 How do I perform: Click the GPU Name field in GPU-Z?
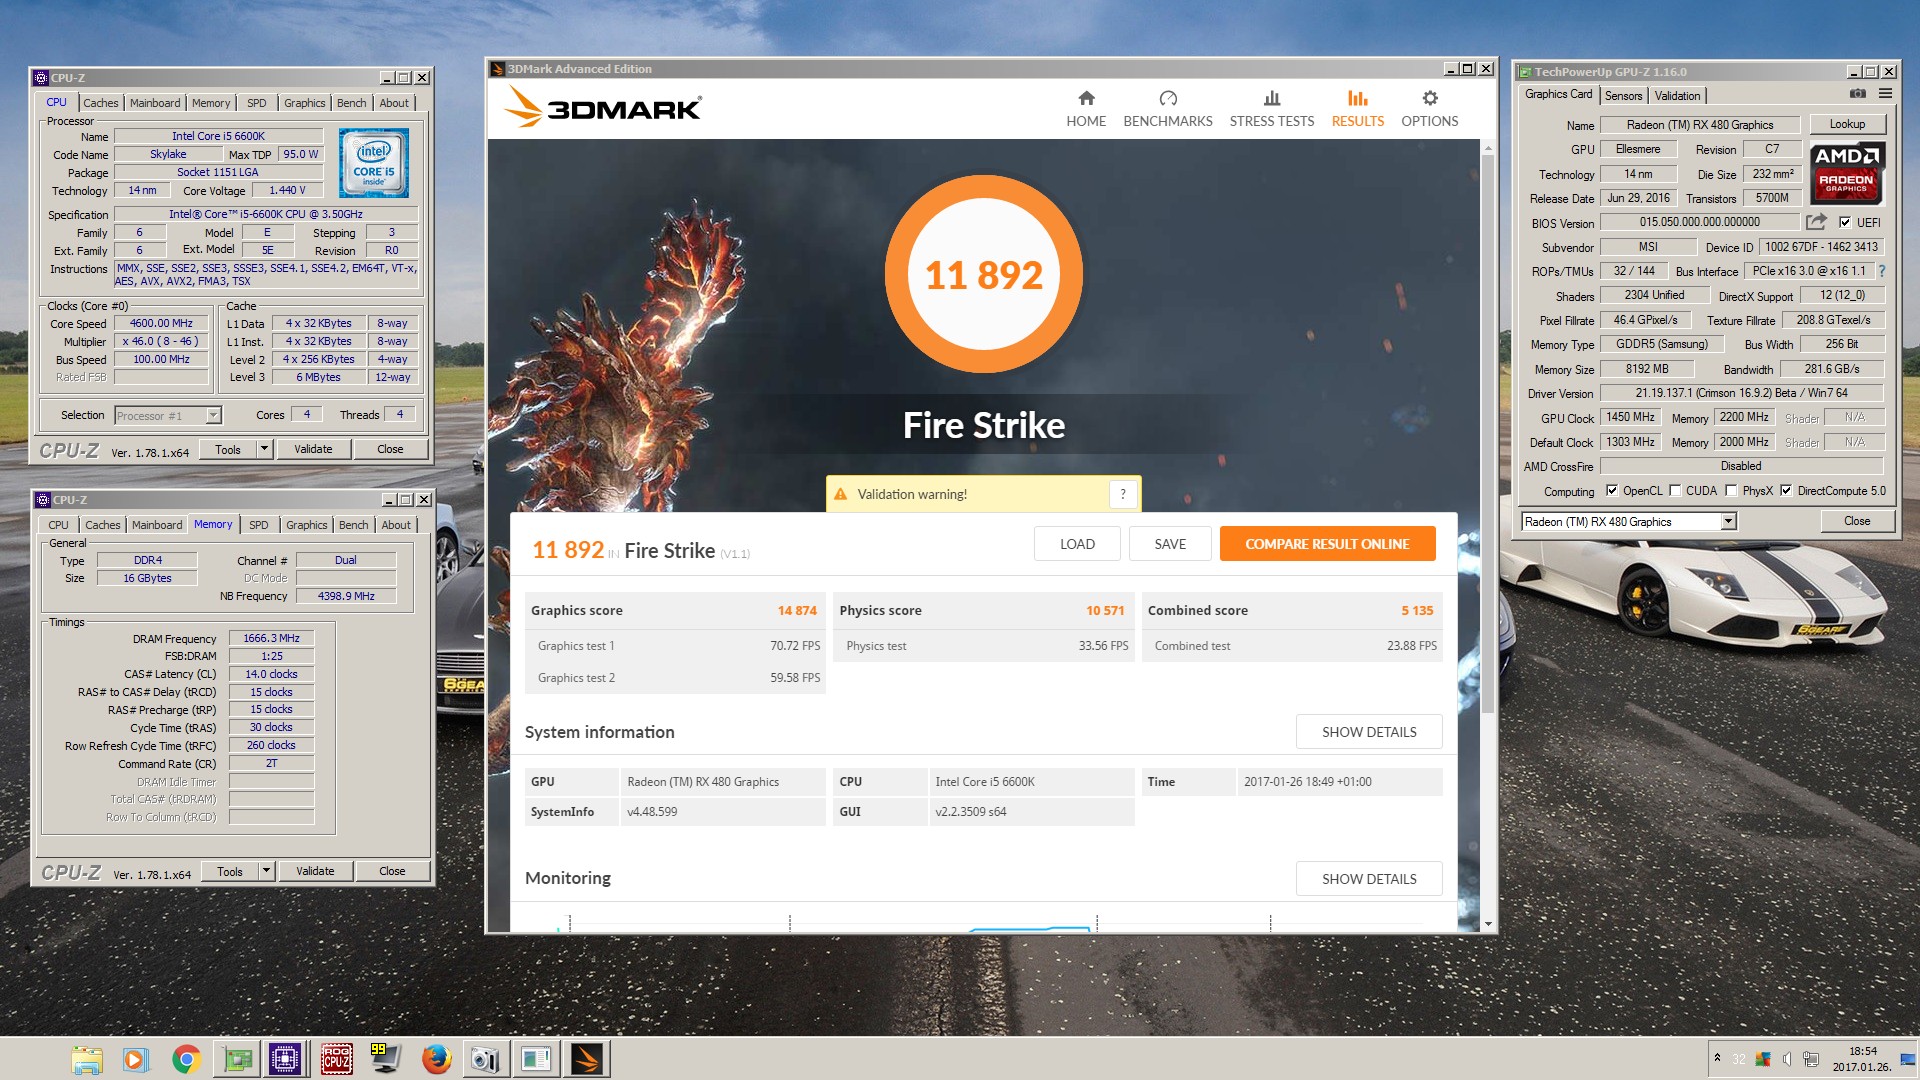pyautogui.click(x=1699, y=125)
